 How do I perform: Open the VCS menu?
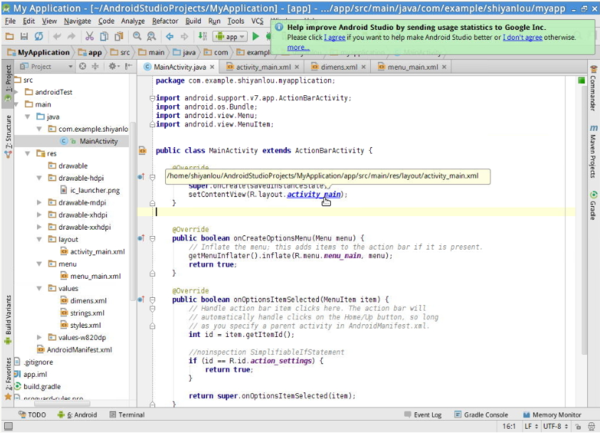click(x=257, y=21)
